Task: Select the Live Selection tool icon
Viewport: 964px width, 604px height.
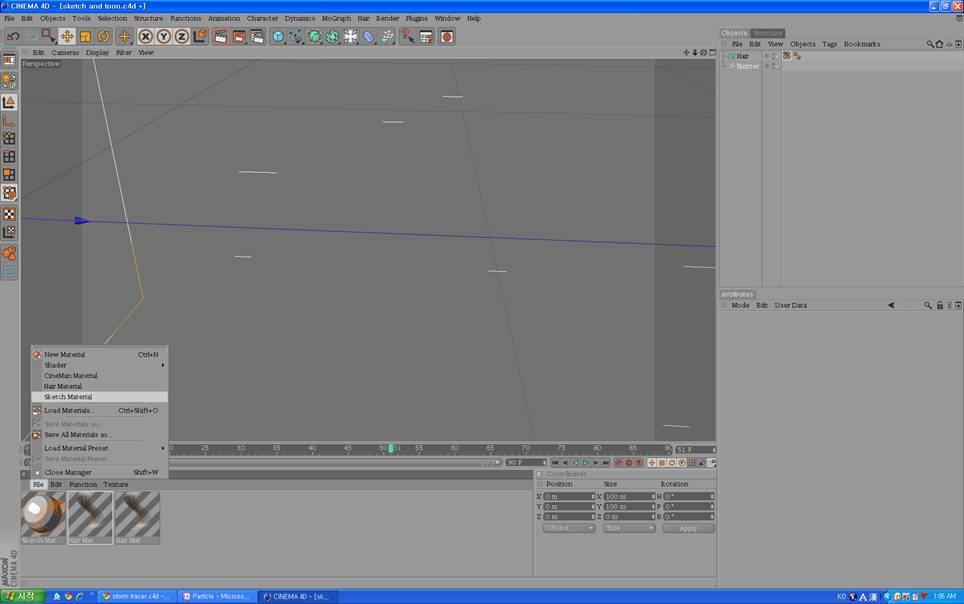Action: coord(48,37)
